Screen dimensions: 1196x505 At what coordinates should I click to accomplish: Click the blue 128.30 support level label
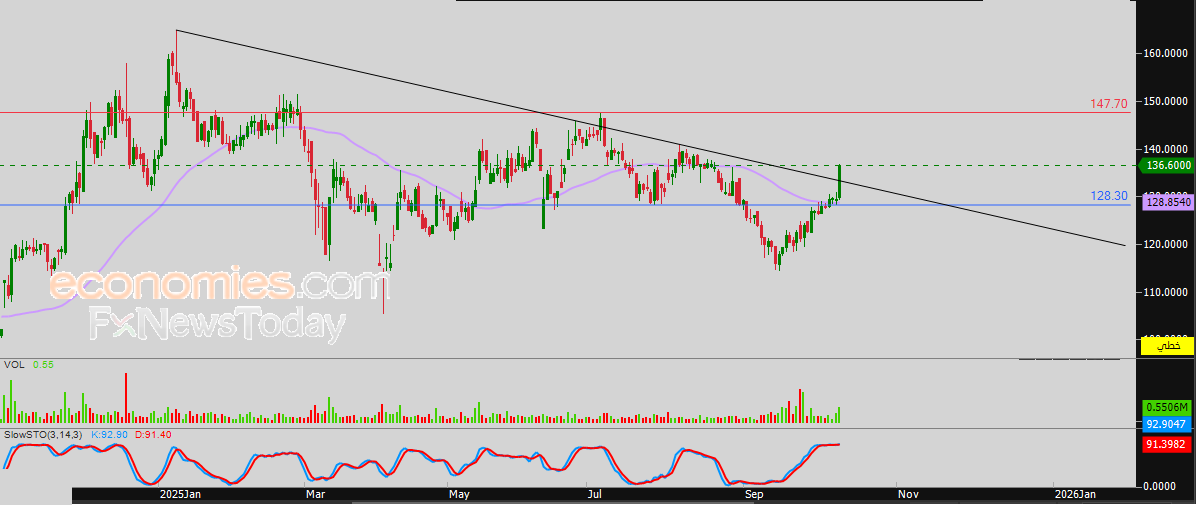tap(1108, 197)
